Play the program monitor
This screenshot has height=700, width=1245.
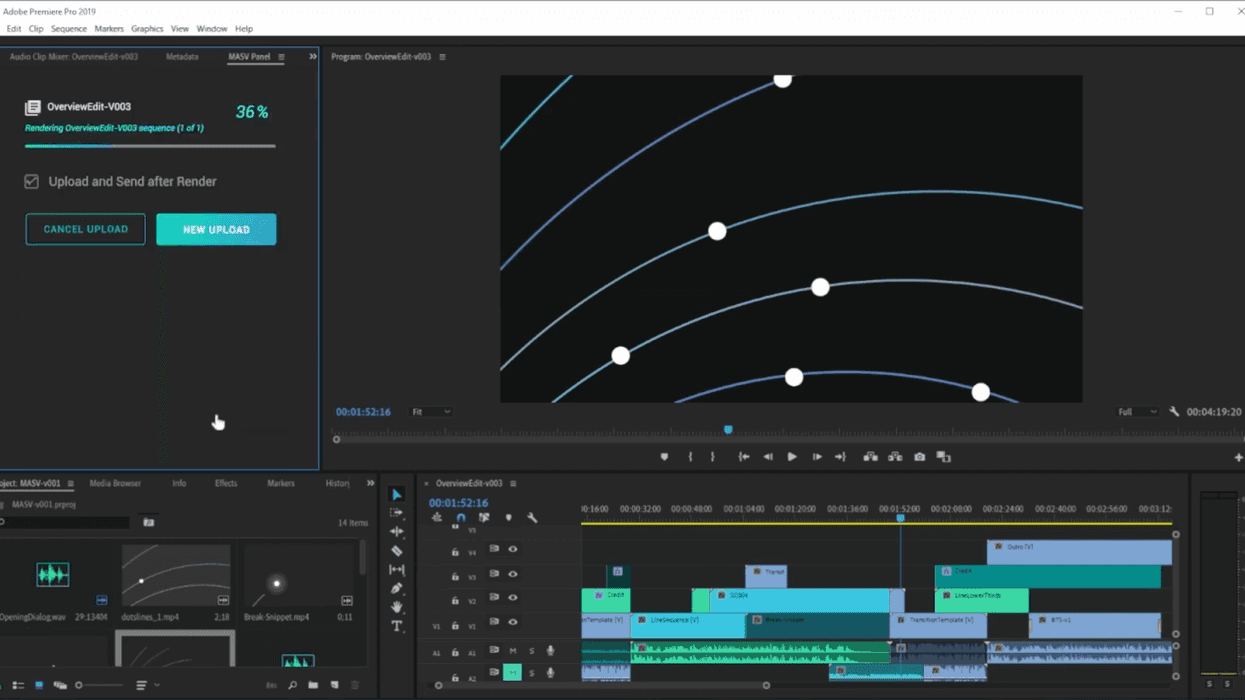click(x=792, y=457)
